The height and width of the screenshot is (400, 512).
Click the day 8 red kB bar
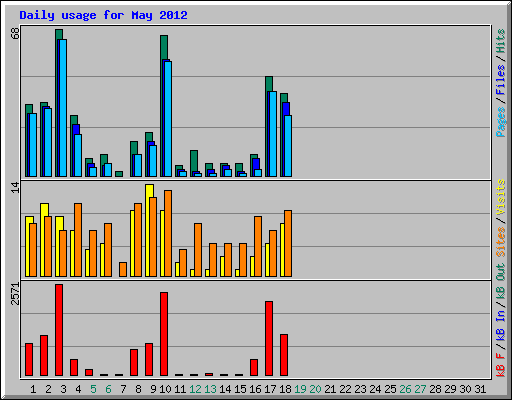(x=134, y=362)
